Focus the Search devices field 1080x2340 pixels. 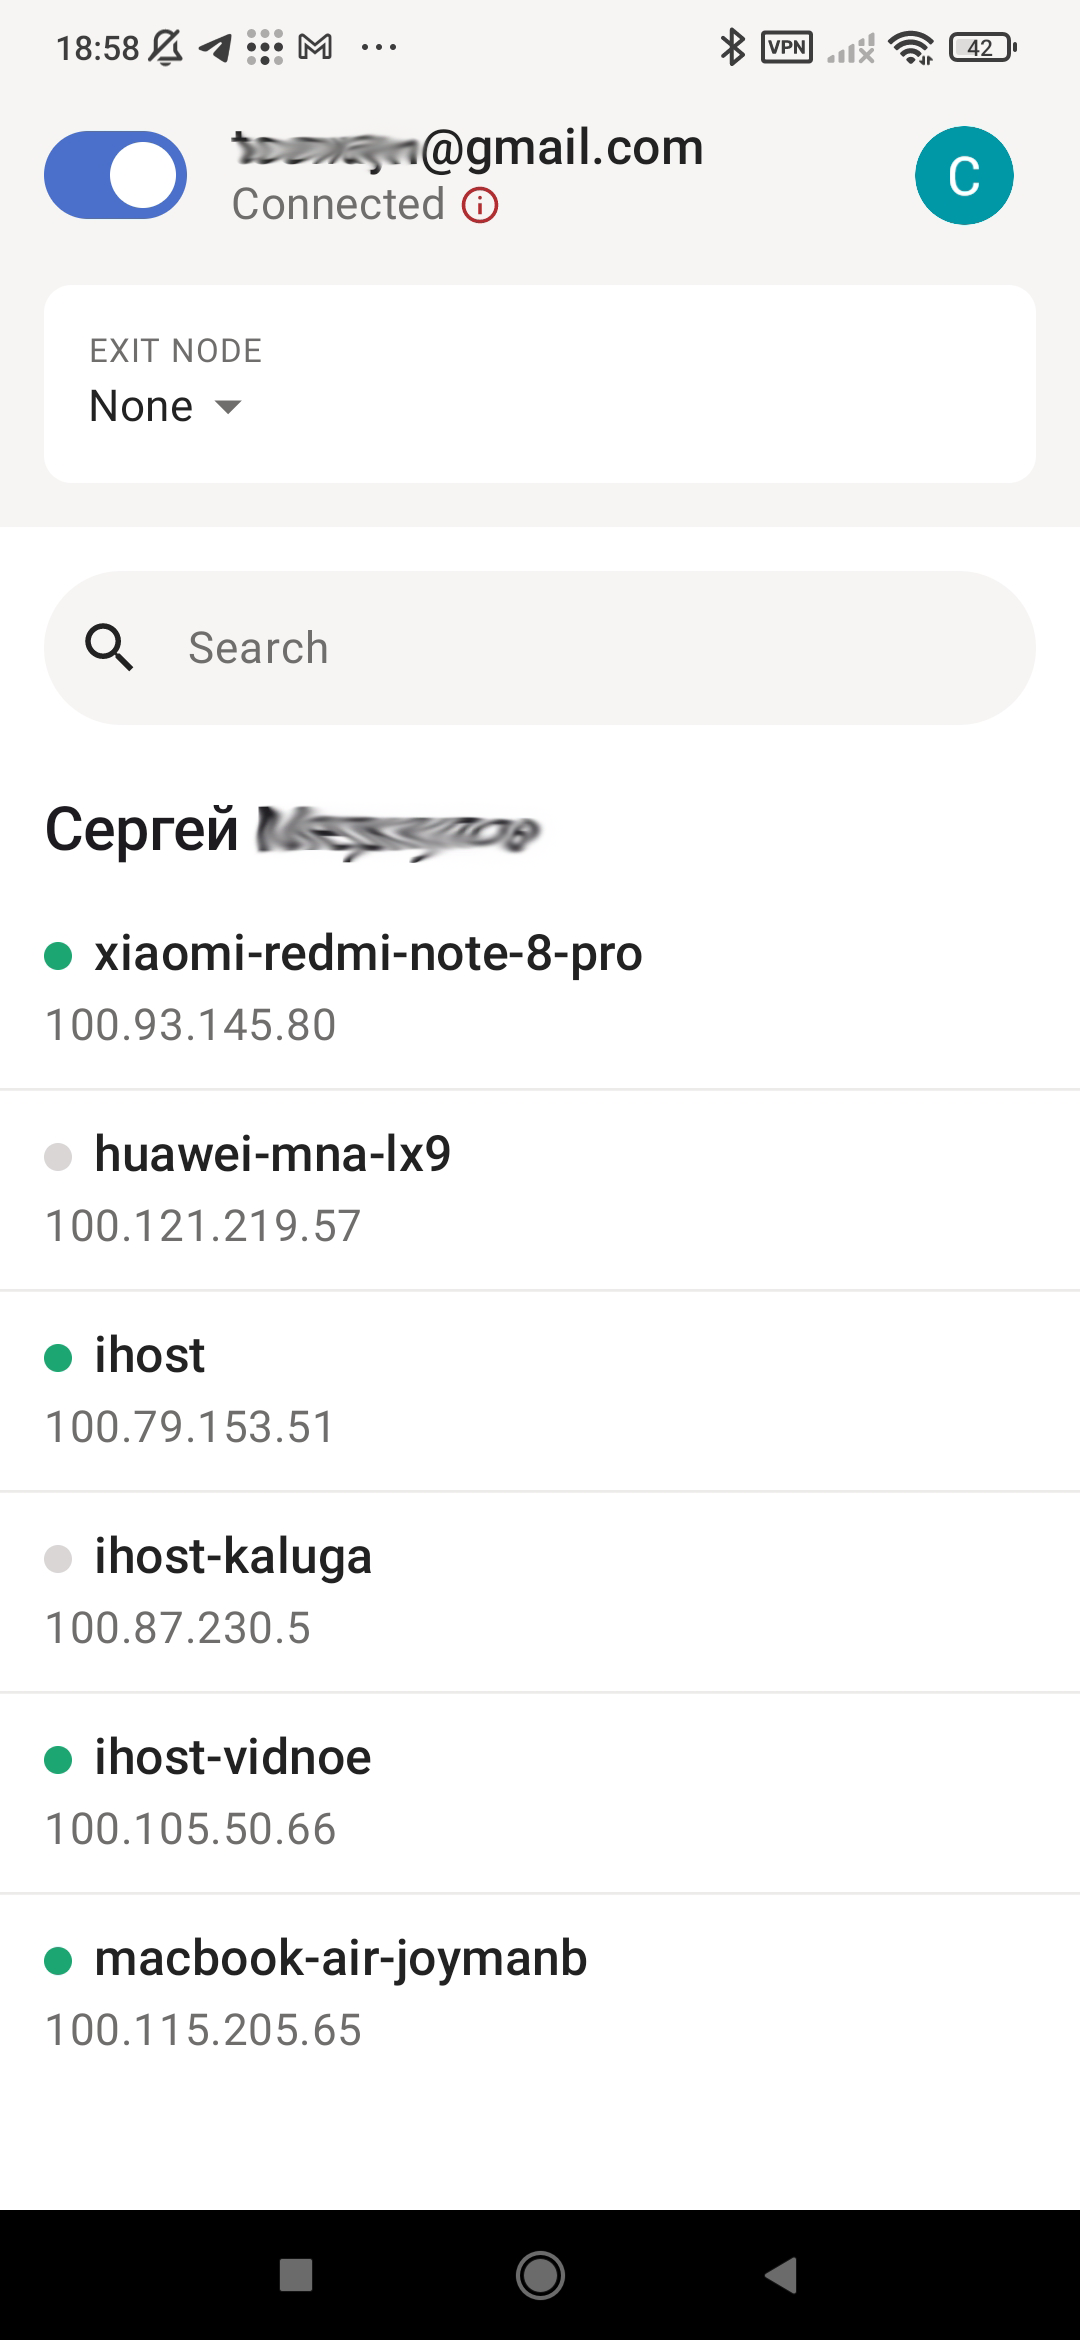[x=540, y=648]
